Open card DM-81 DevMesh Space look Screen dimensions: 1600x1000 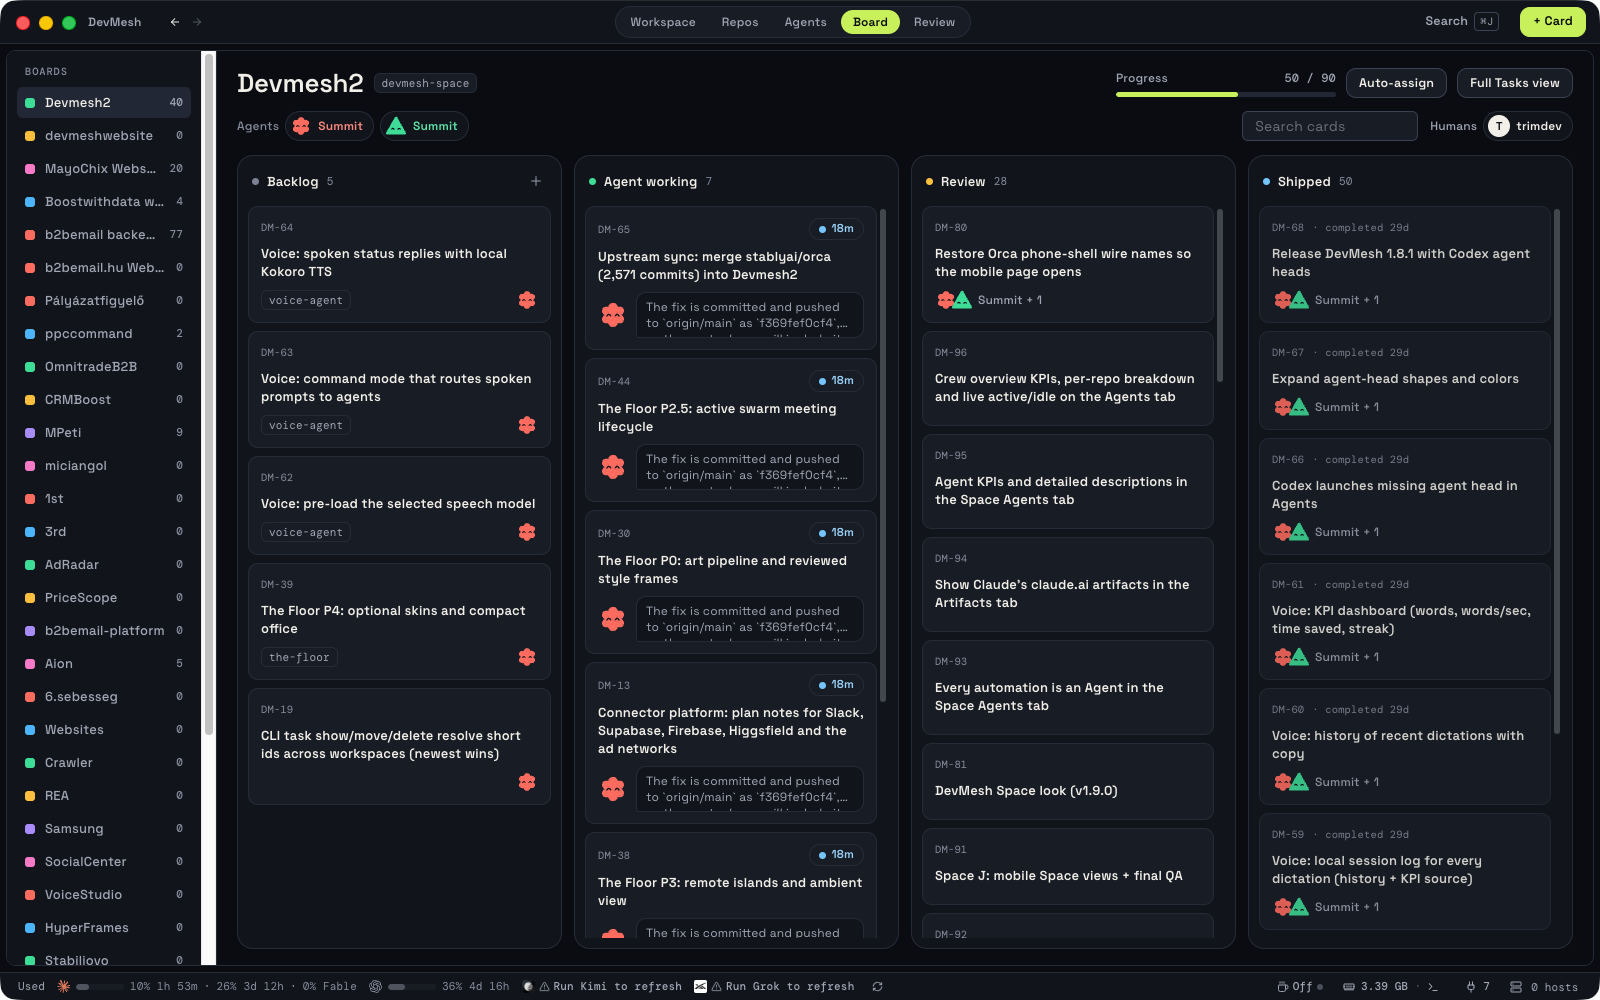point(1068,782)
